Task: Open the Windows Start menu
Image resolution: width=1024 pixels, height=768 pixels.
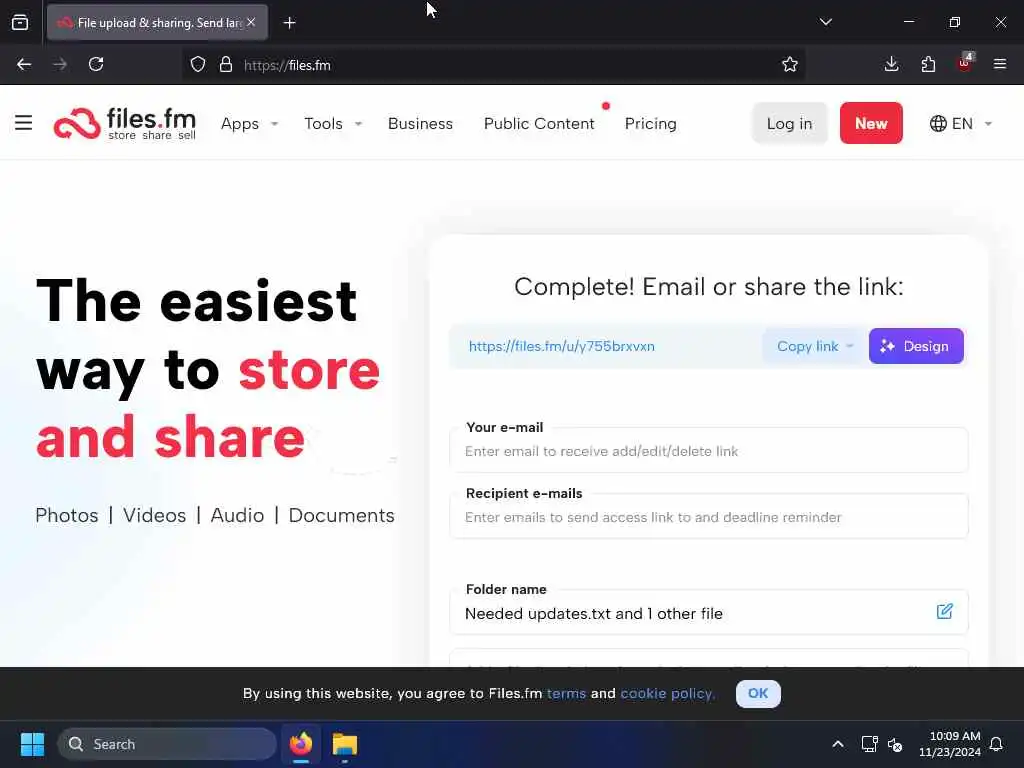Action: point(32,744)
